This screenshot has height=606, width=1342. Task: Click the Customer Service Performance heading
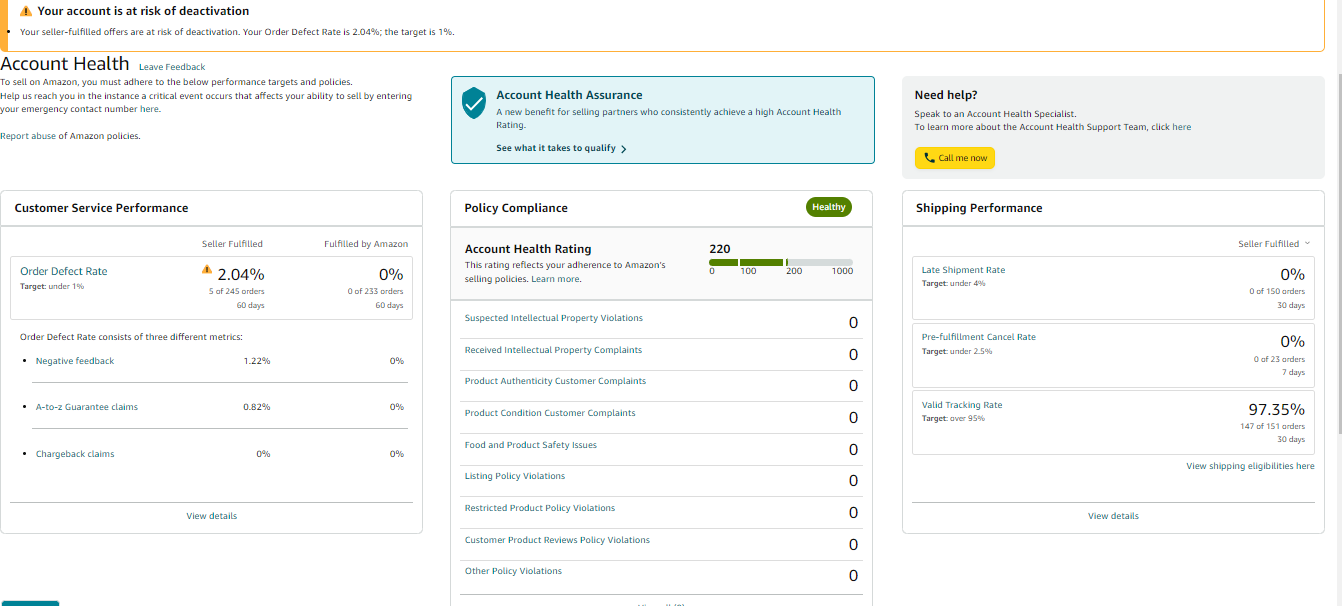coord(101,208)
